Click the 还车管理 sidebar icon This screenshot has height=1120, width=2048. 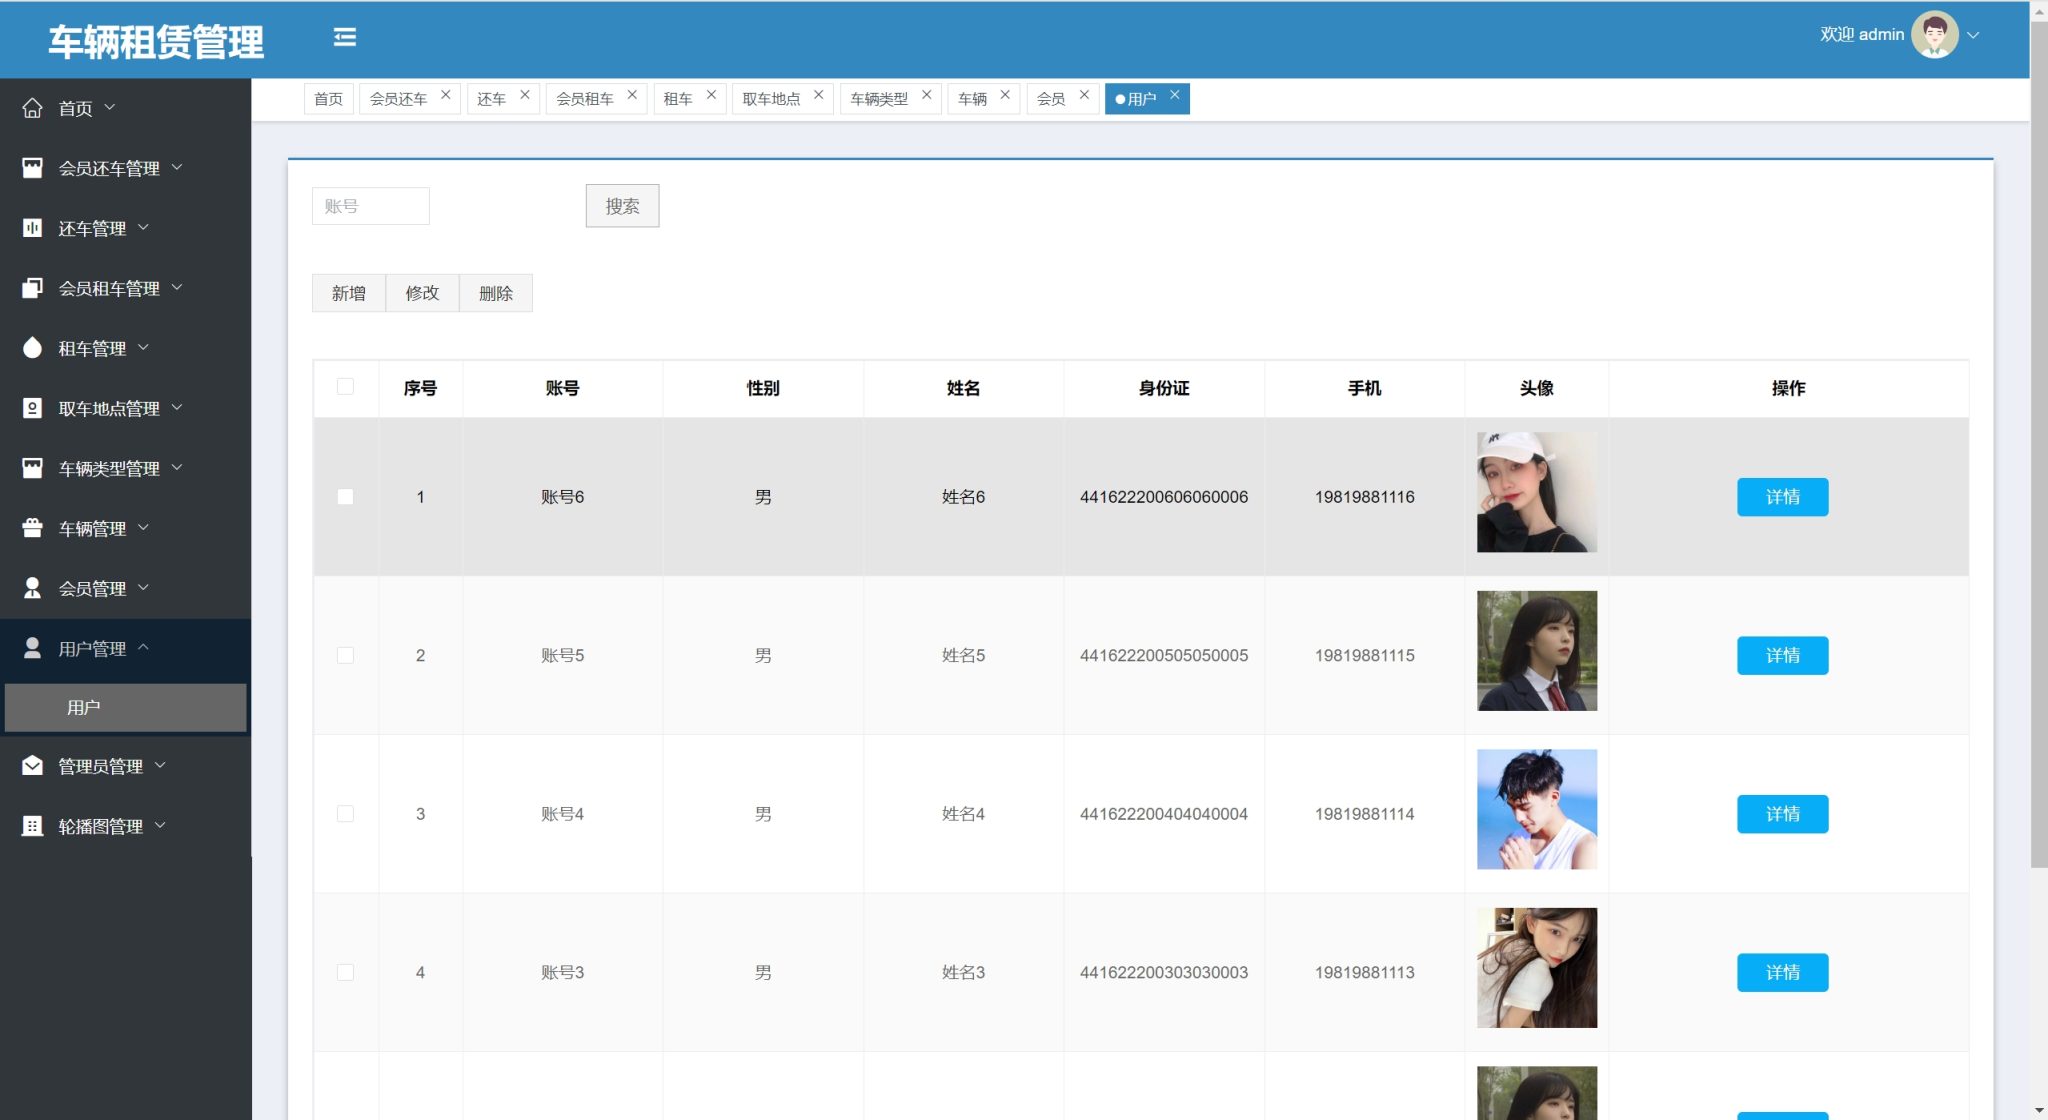(x=33, y=227)
